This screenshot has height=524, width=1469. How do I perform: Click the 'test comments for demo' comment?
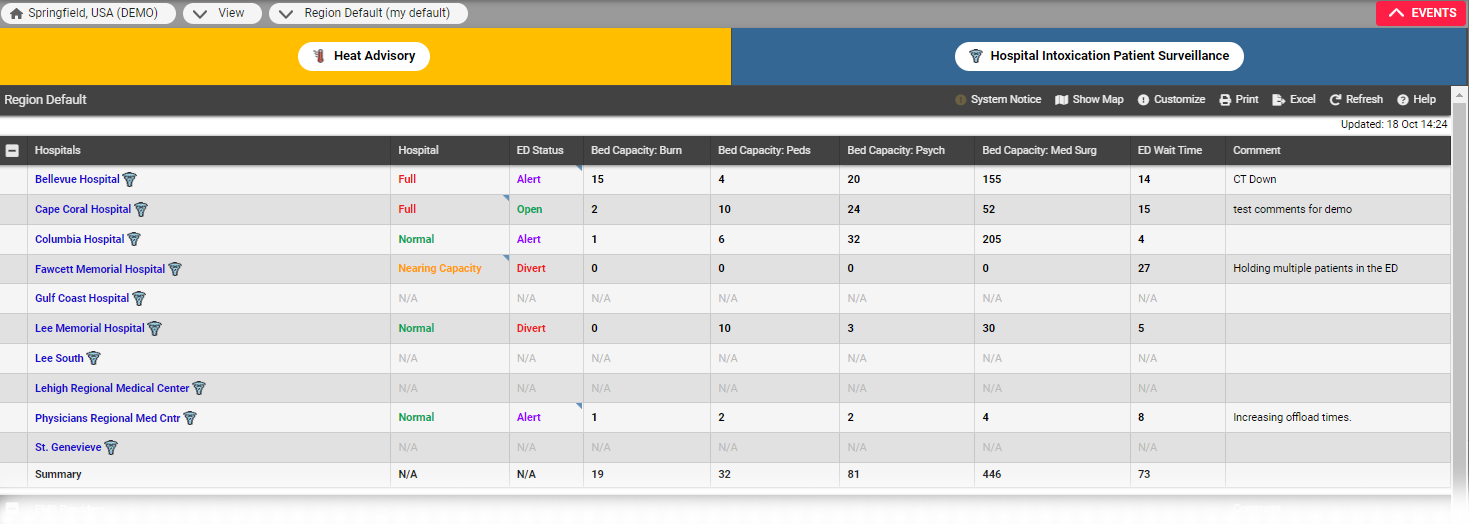(1292, 210)
